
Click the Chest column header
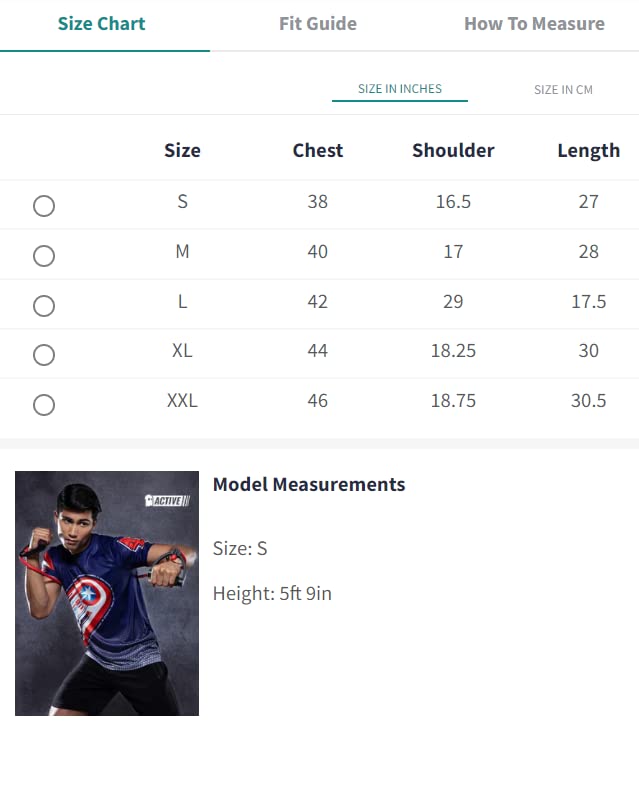(318, 151)
